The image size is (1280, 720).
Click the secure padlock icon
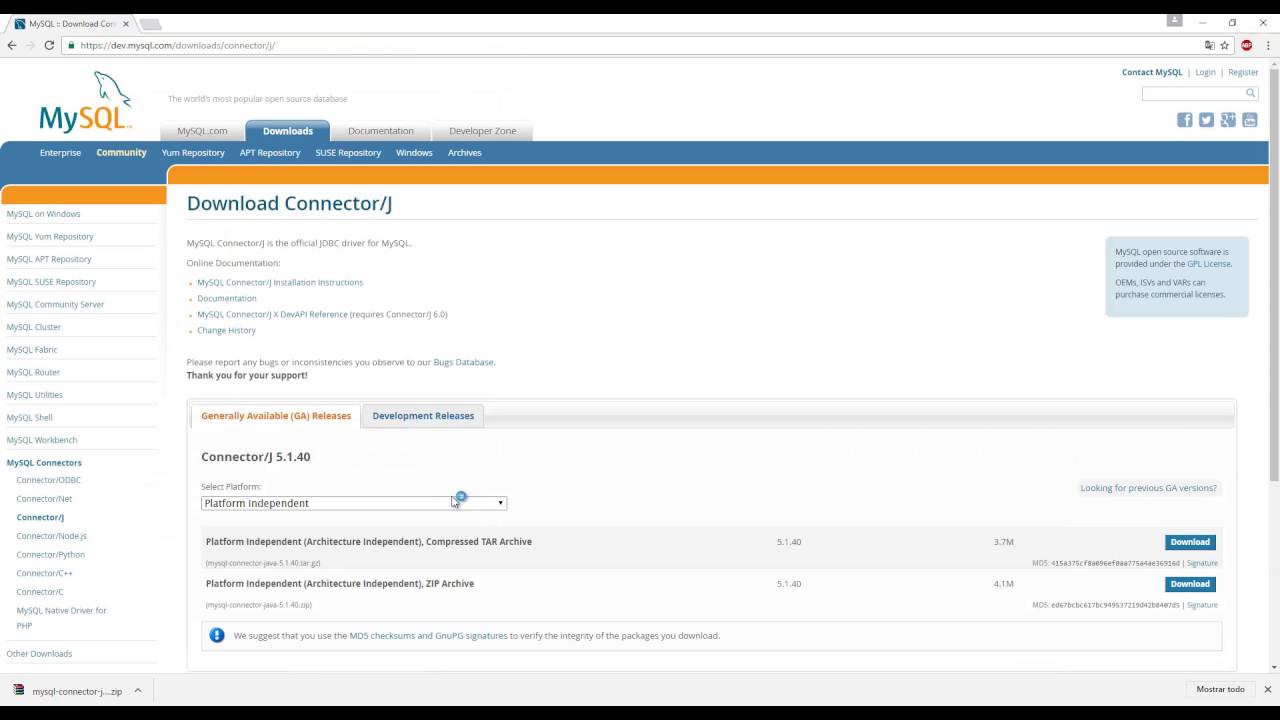tap(71, 45)
